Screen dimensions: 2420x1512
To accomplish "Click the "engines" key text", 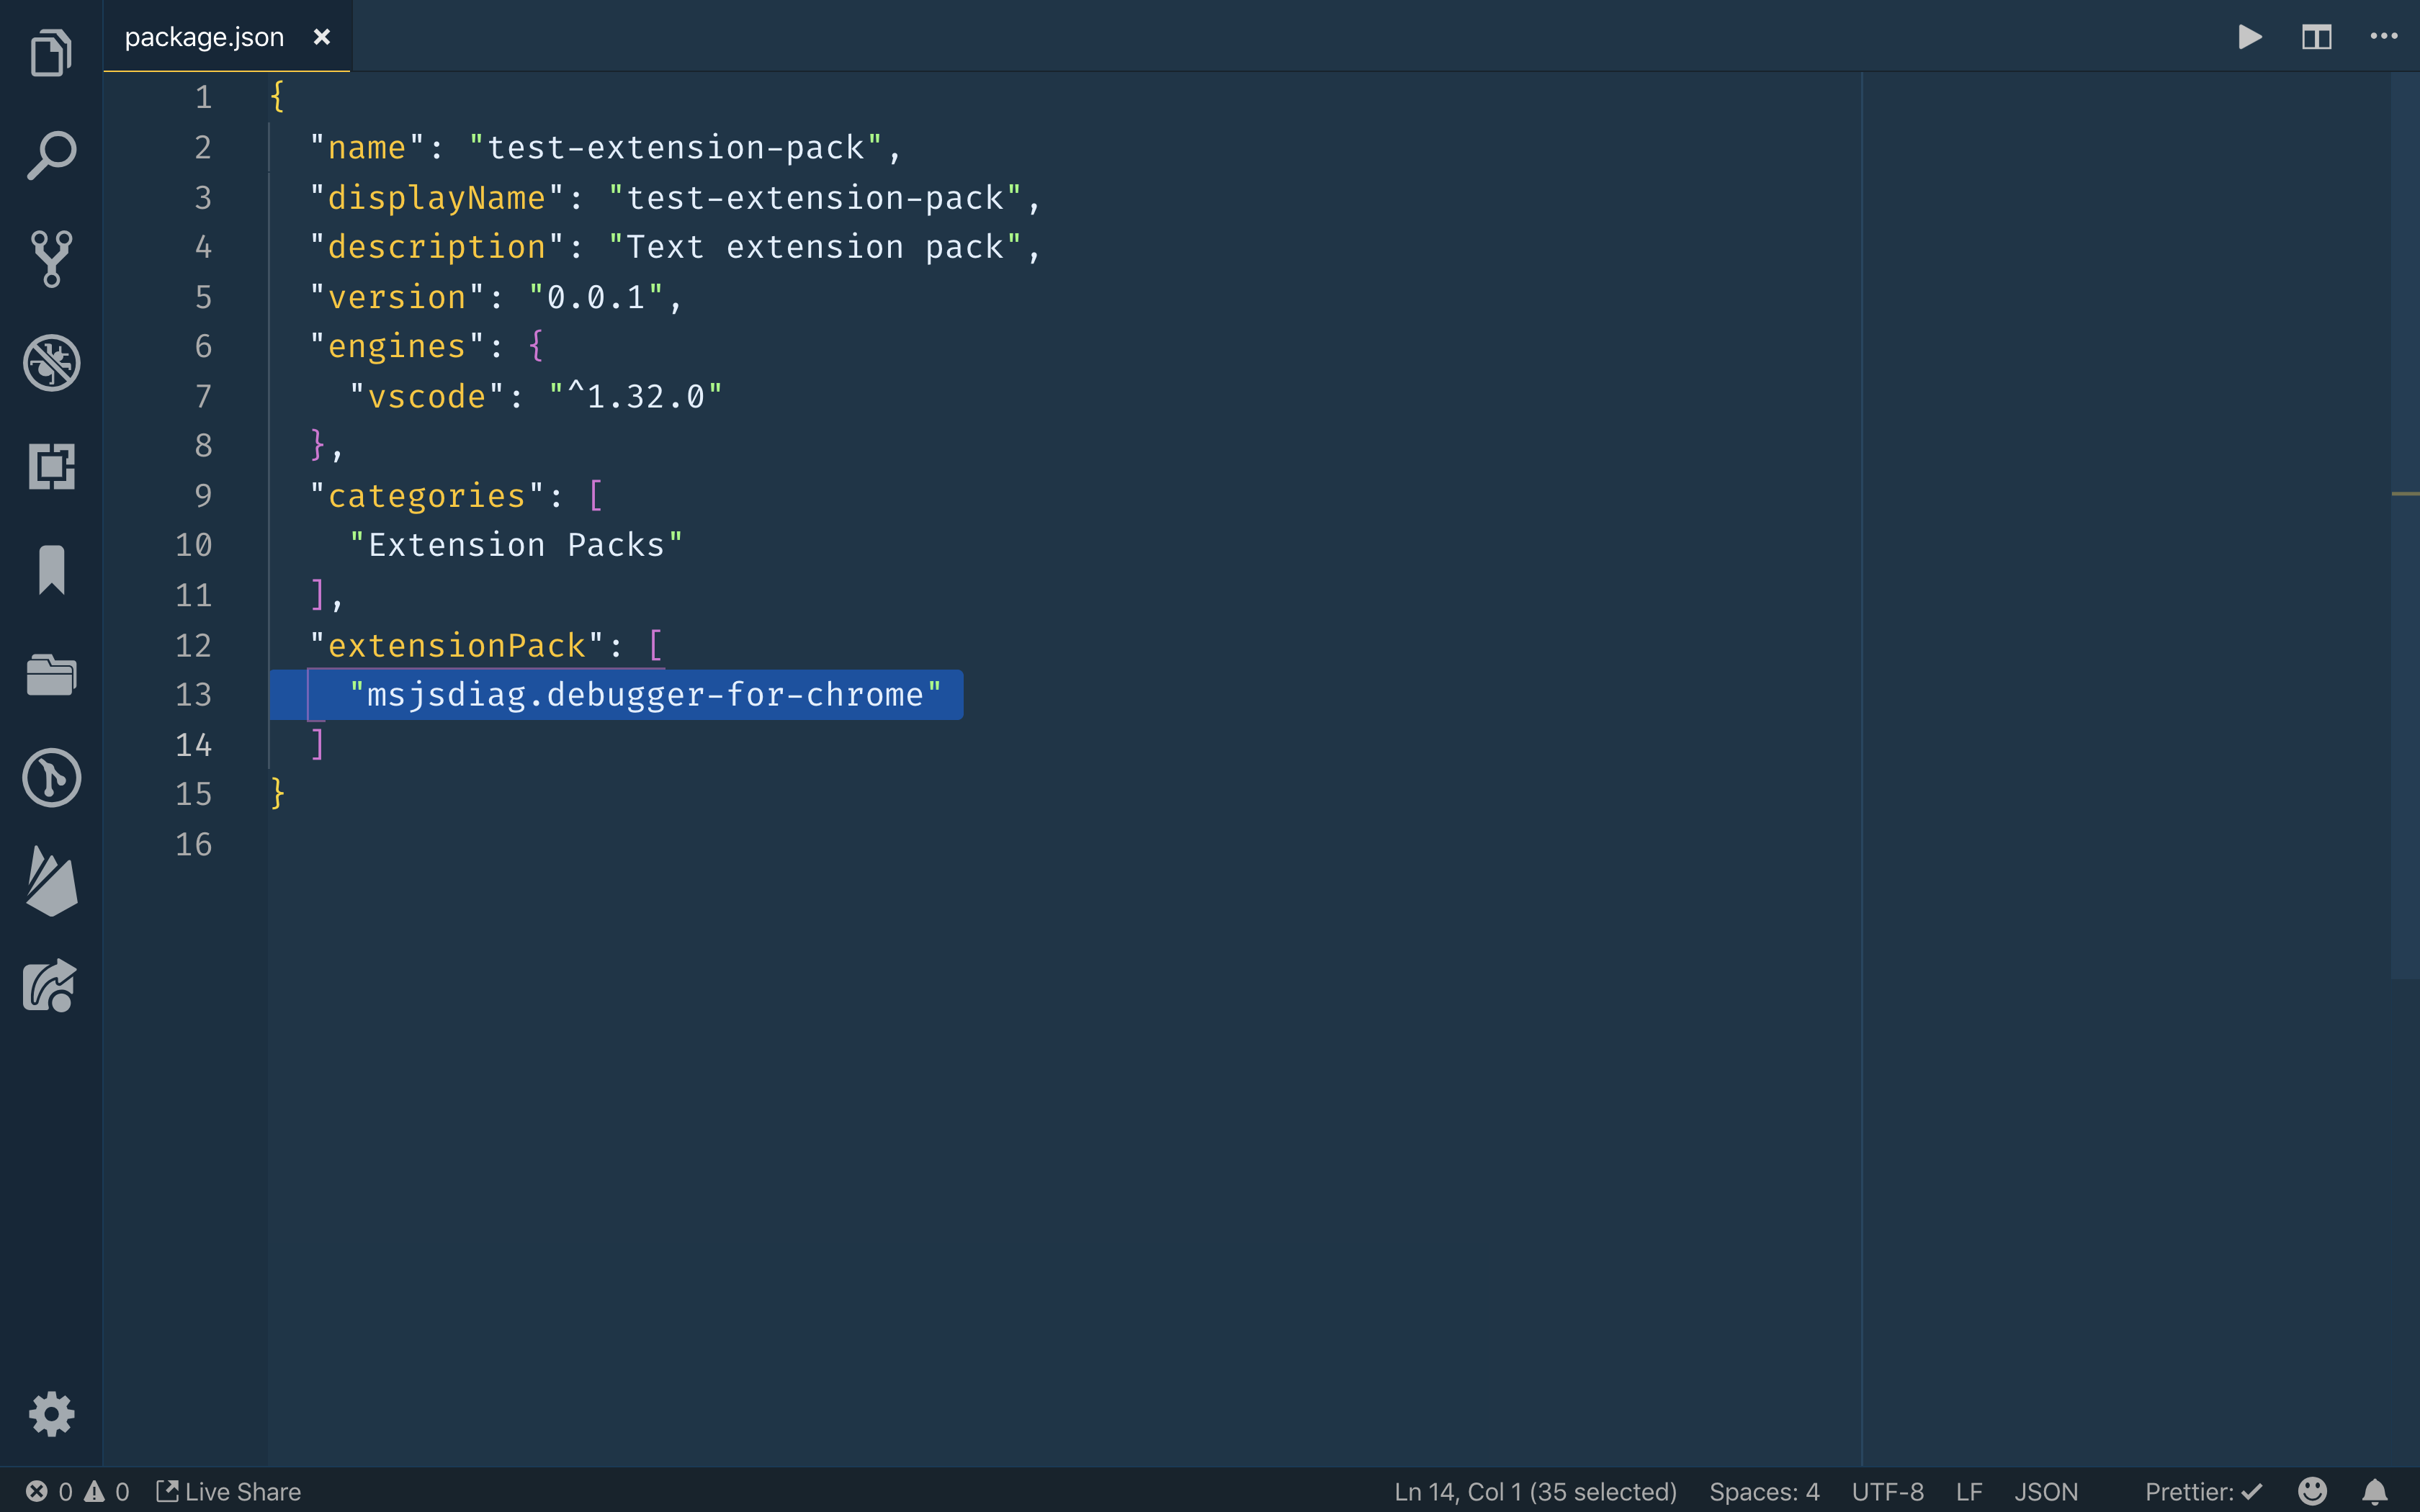I will (x=397, y=347).
